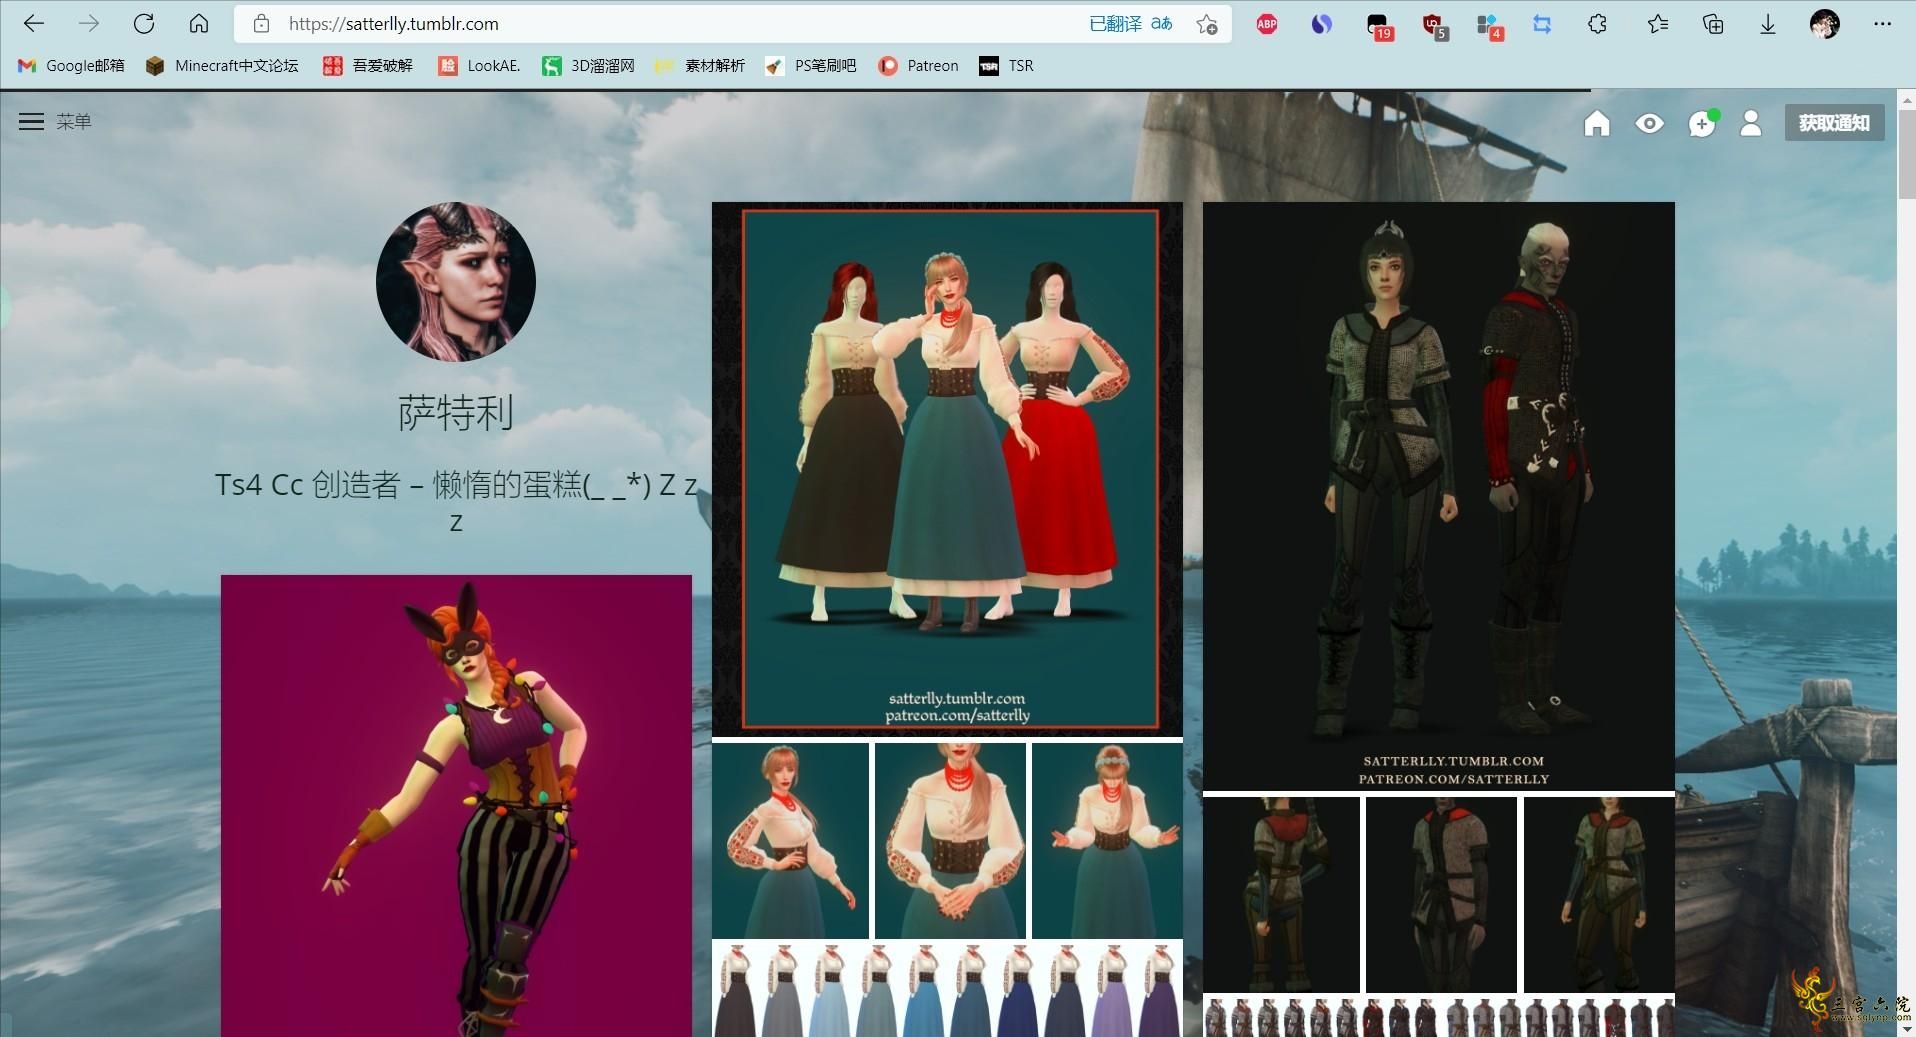Reload the page with refresh icon

tap(144, 23)
